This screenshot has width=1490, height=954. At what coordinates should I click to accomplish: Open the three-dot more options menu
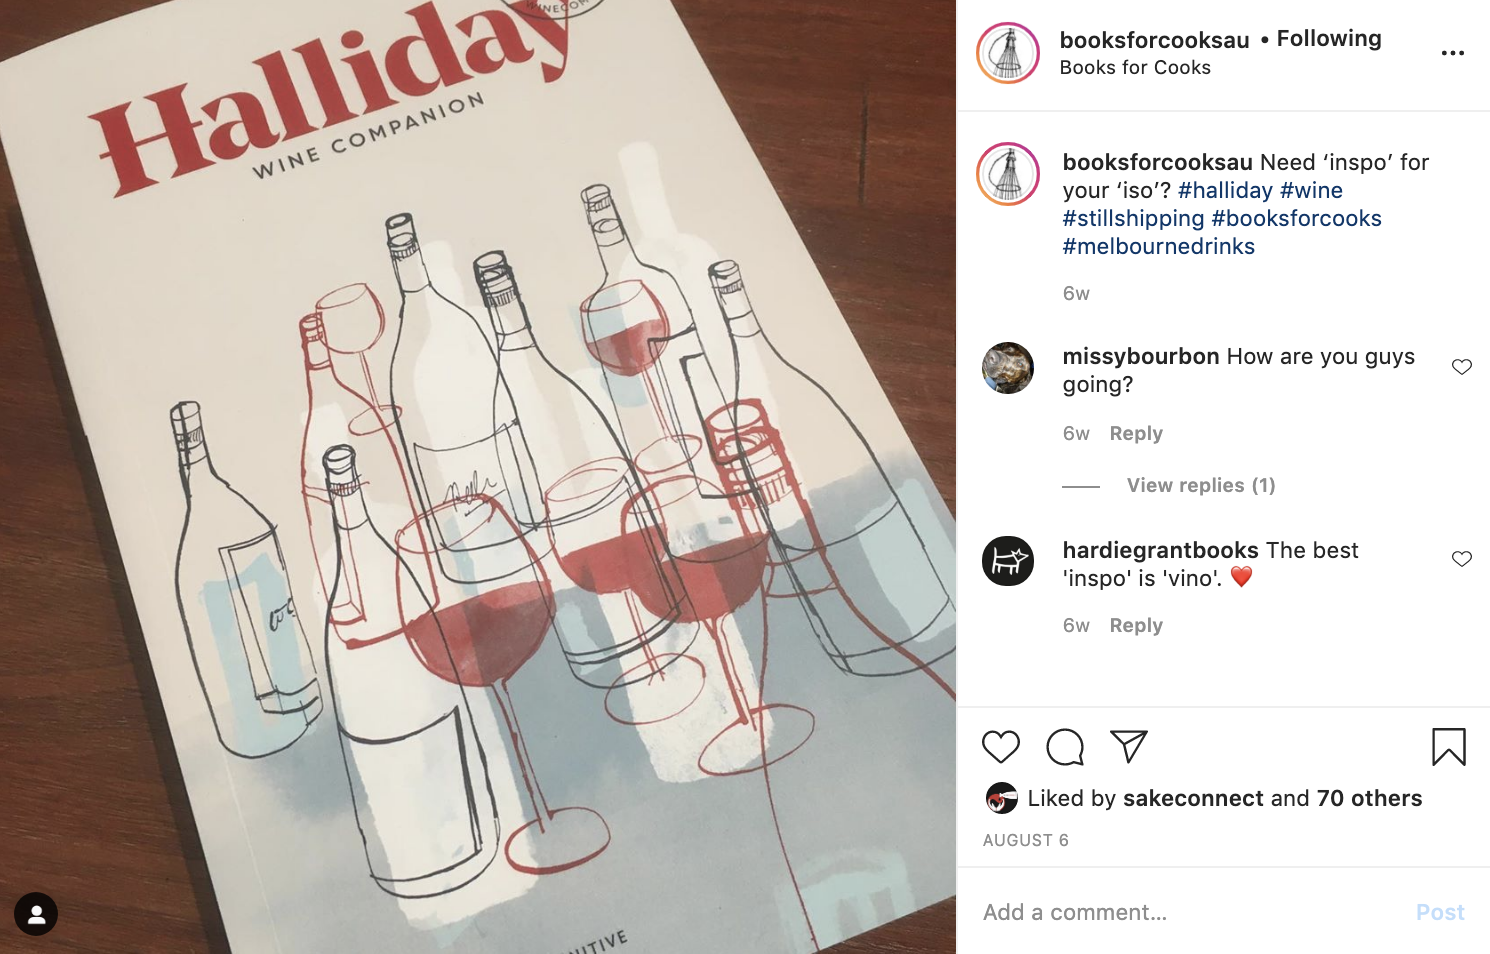pyautogui.click(x=1453, y=53)
